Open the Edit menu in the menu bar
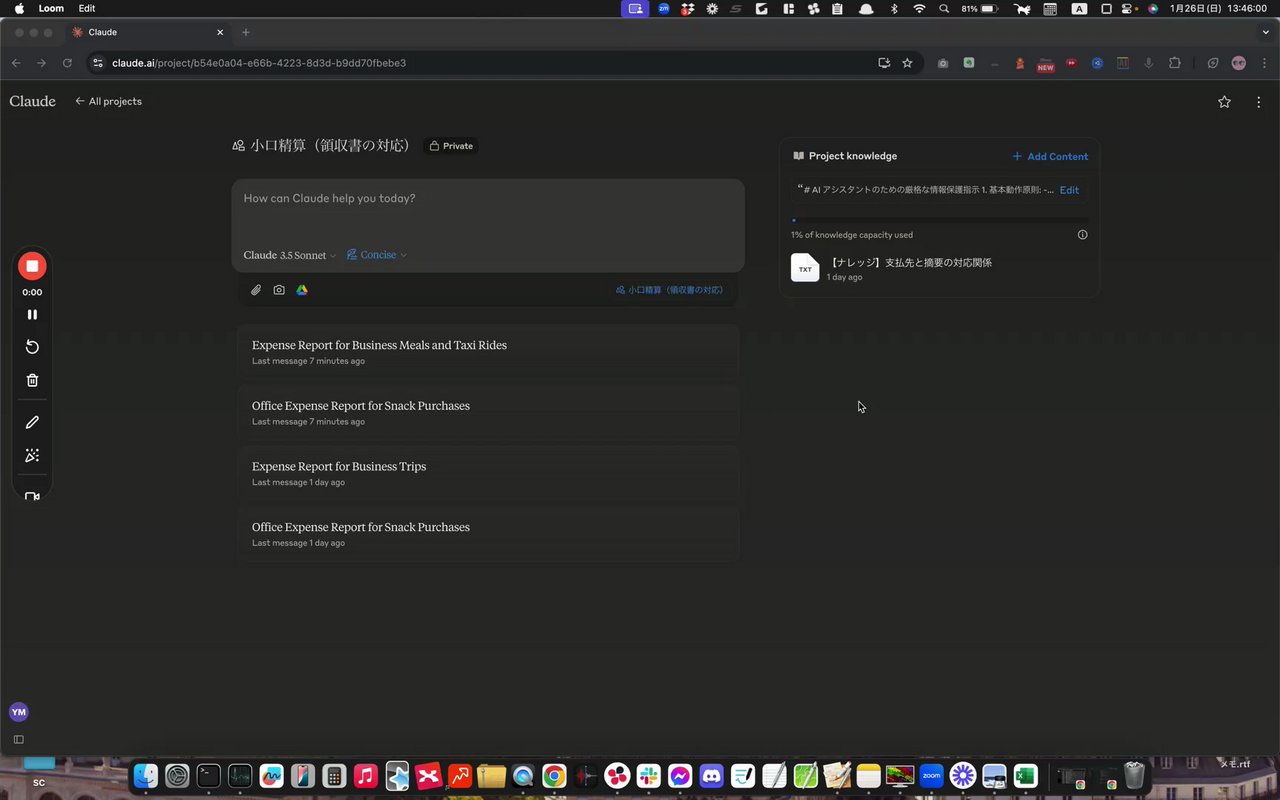Viewport: 1280px width, 800px height. (87, 8)
